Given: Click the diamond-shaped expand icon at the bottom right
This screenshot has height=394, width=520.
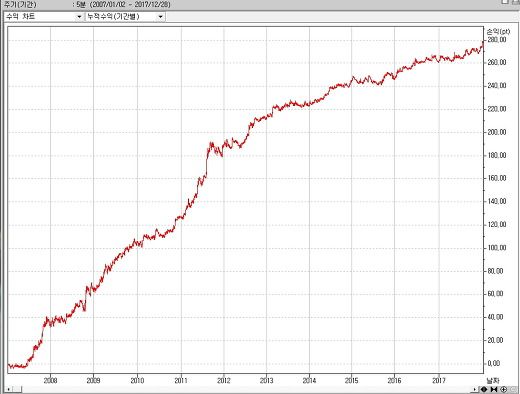Looking at the screenshot, I should point(484,389).
